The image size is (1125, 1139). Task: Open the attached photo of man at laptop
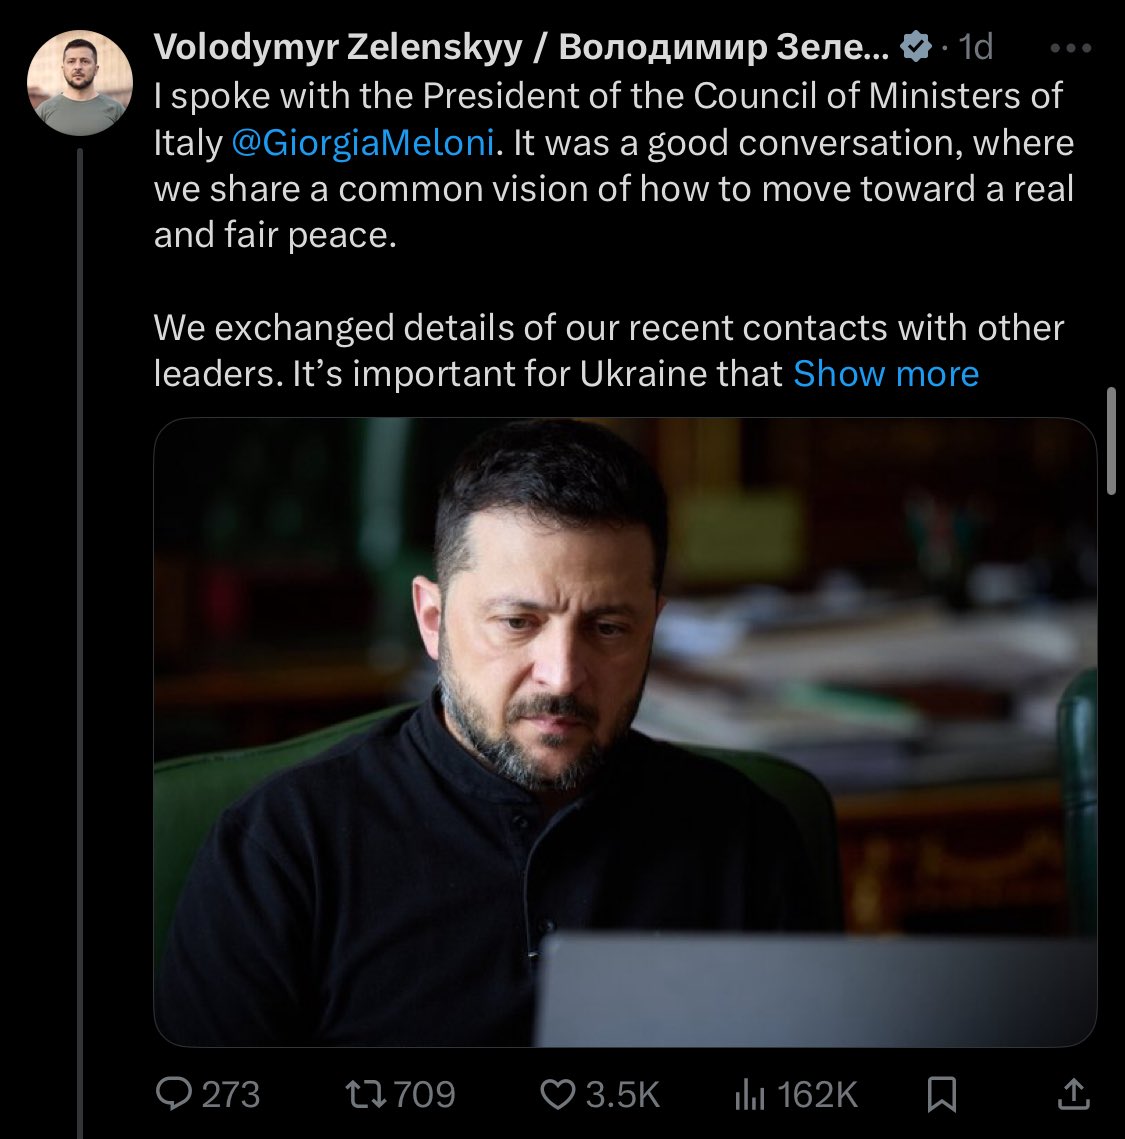click(x=625, y=732)
